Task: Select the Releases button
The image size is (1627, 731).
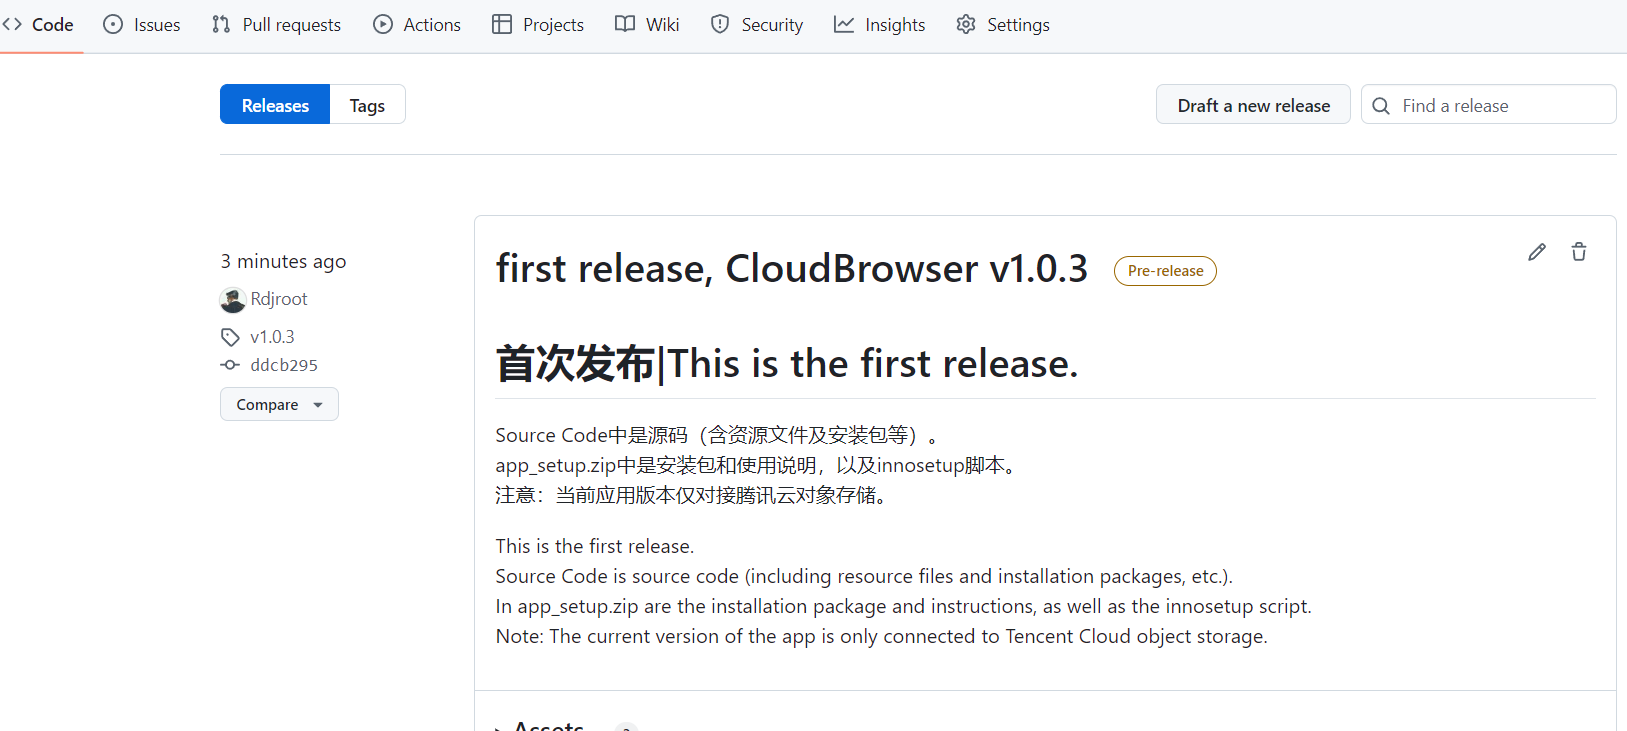Action: (275, 105)
